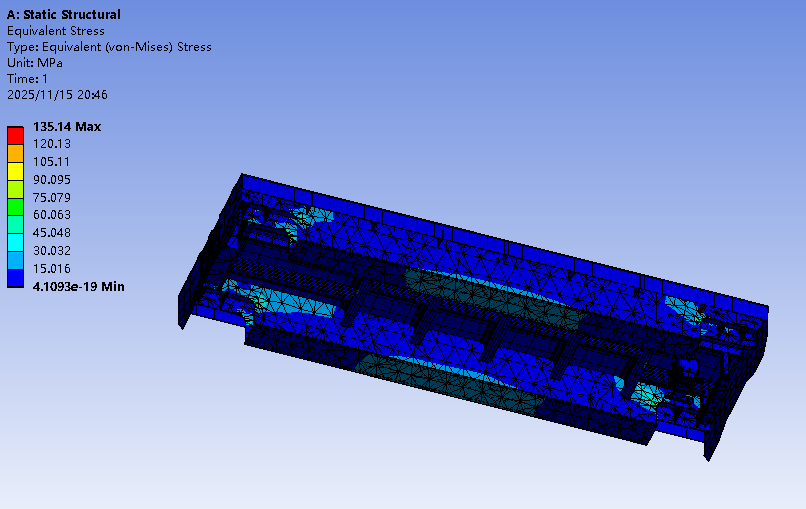Screen dimensions: 806x509
Task: Click the red color band in legend
Action: click(x=15, y=135)
